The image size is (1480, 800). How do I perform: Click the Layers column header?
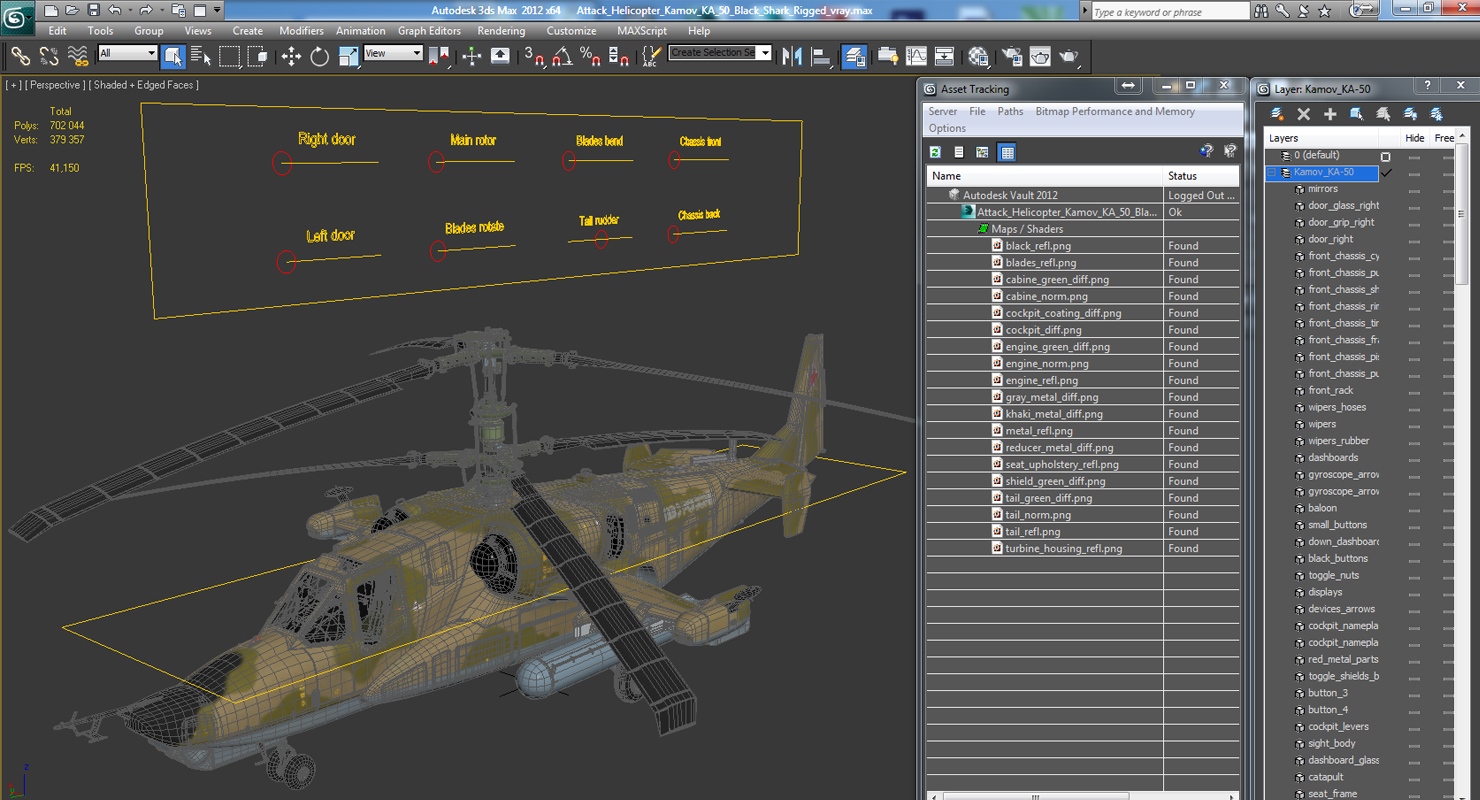[1321, 138]
